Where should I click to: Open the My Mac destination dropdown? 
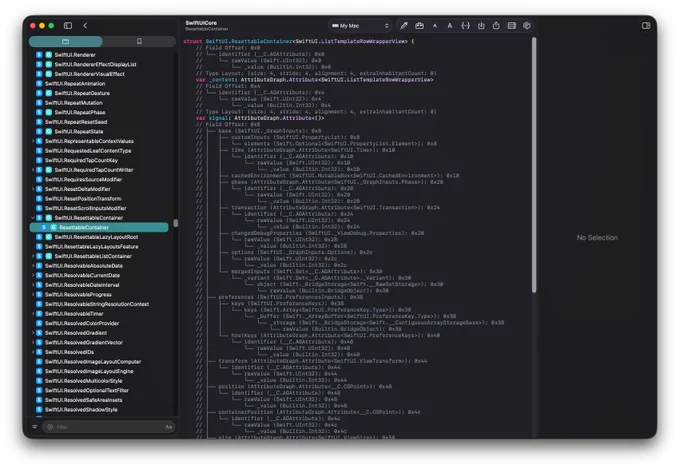click(x=360, y=26)
